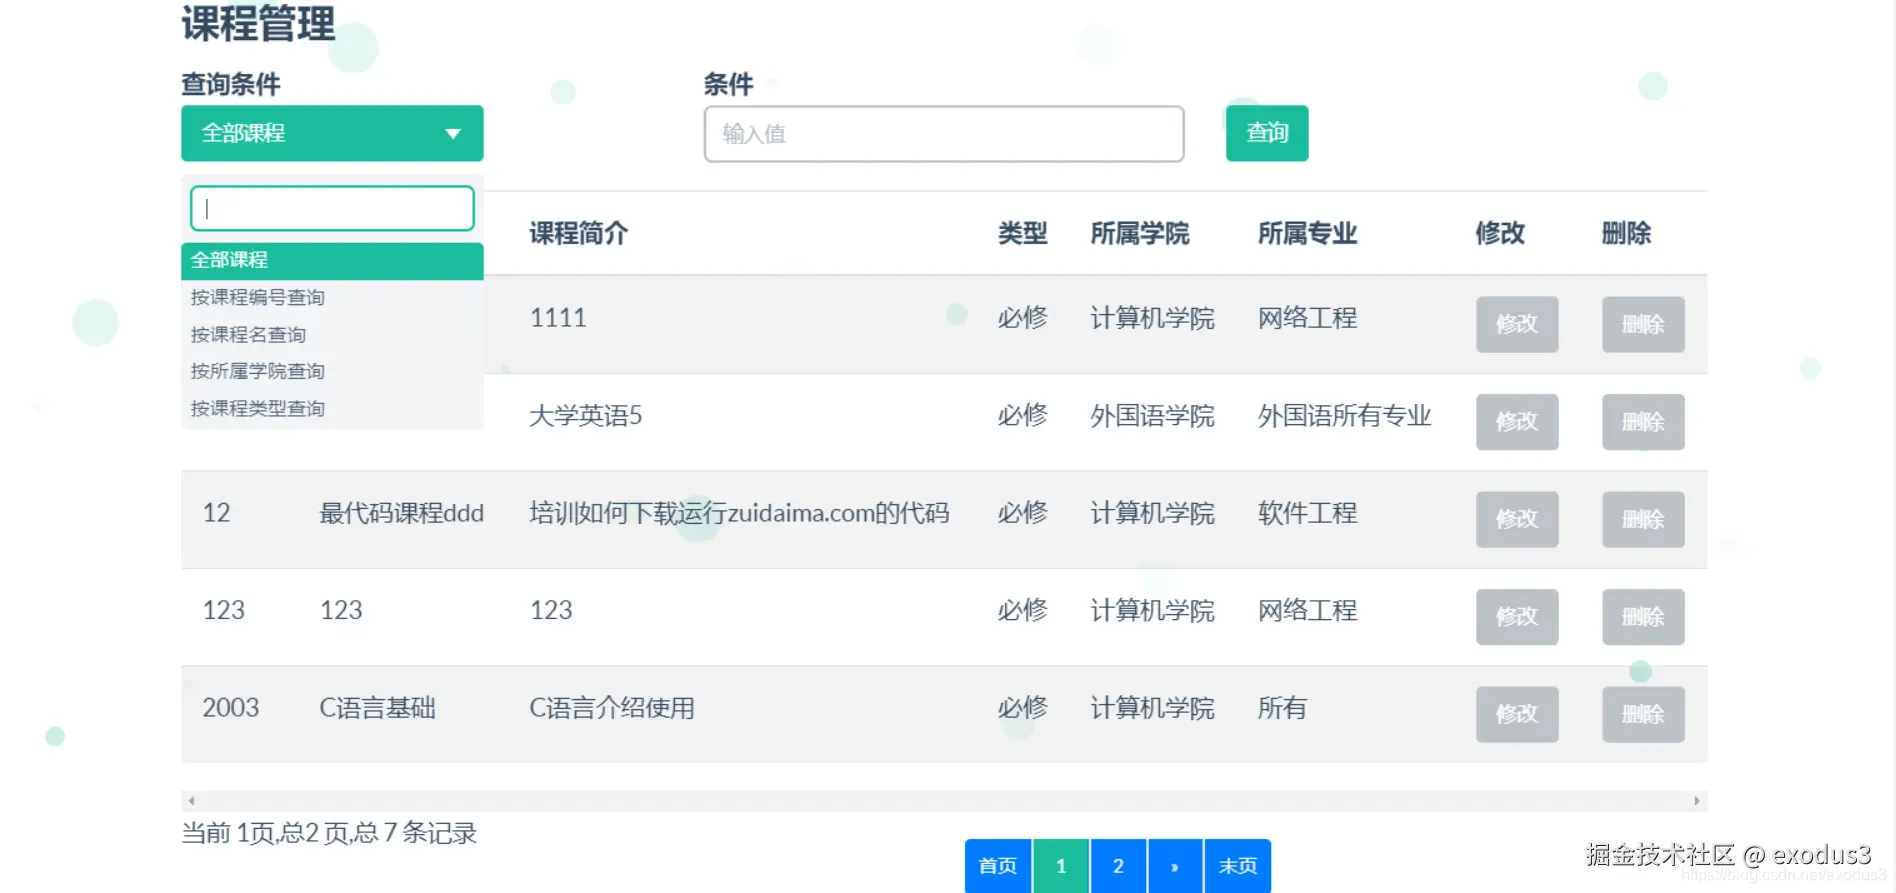Click the horizontal scrollbar right arrow
This screenshot has width=1896, height=893.
point(1697,800)
